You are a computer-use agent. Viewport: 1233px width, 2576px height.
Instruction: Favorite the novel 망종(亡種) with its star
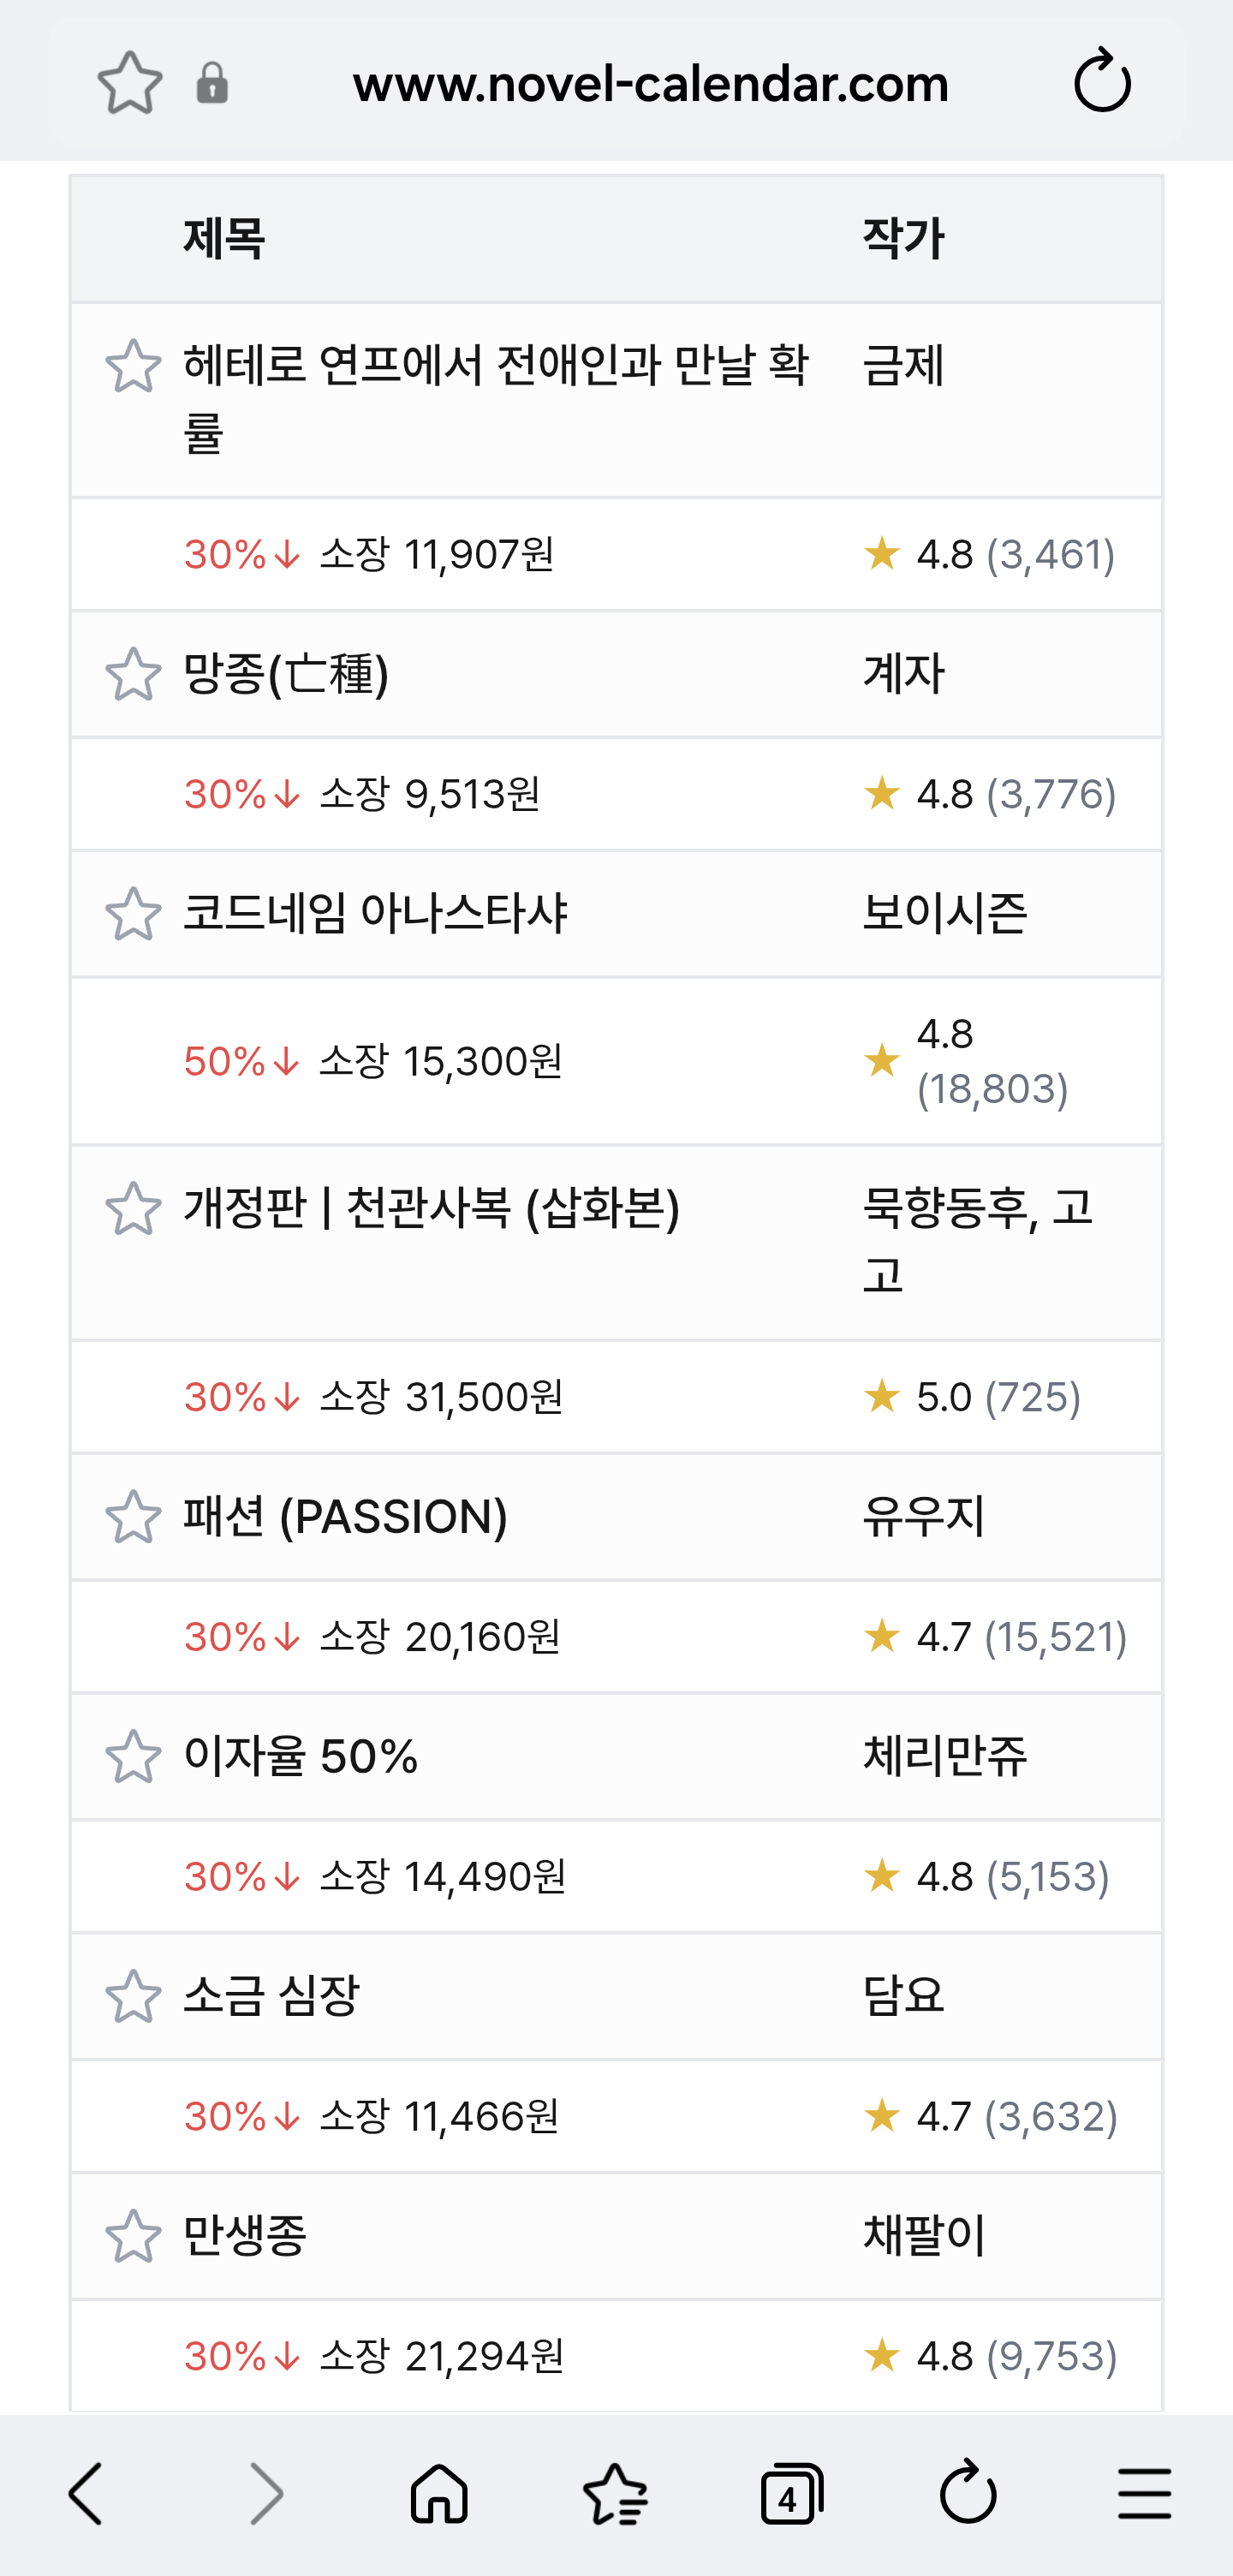[x=133, y=674]
